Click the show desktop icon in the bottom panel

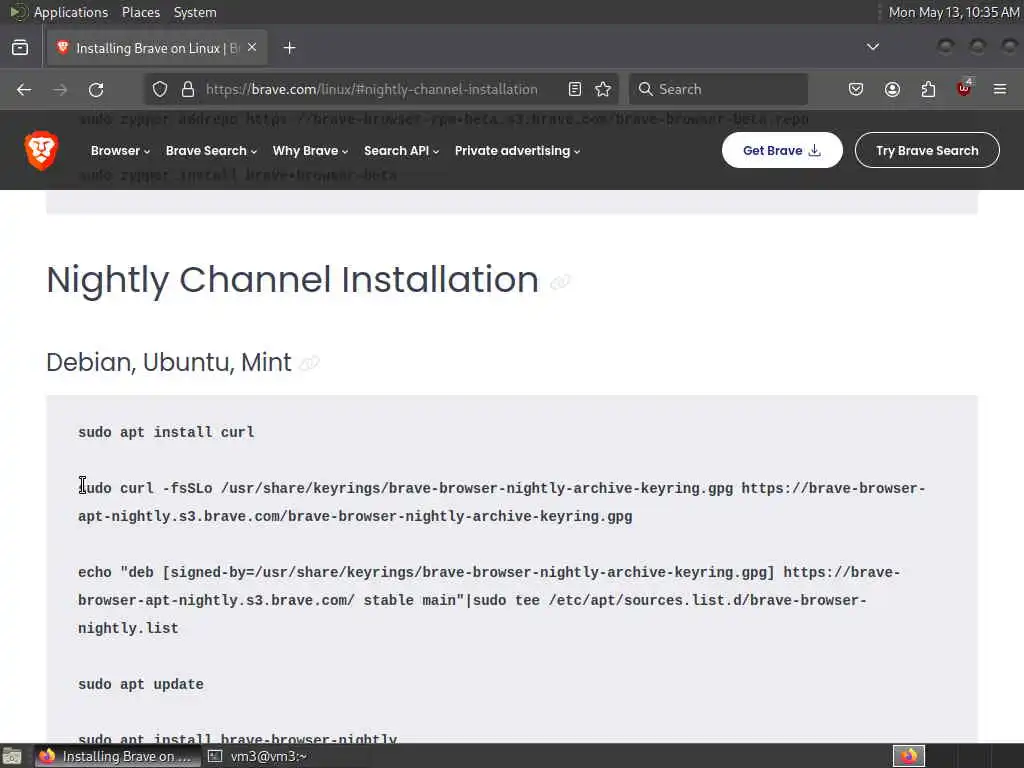pos(11,756)
